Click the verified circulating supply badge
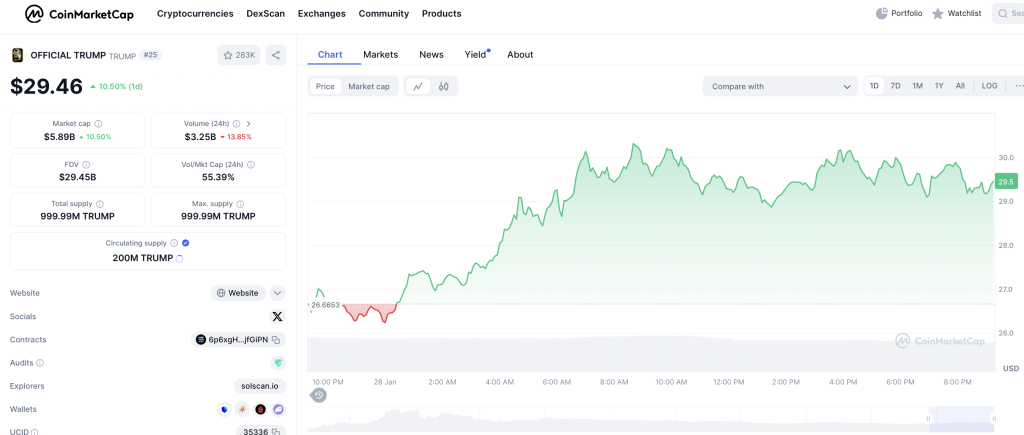 click(x=185, y=243)
